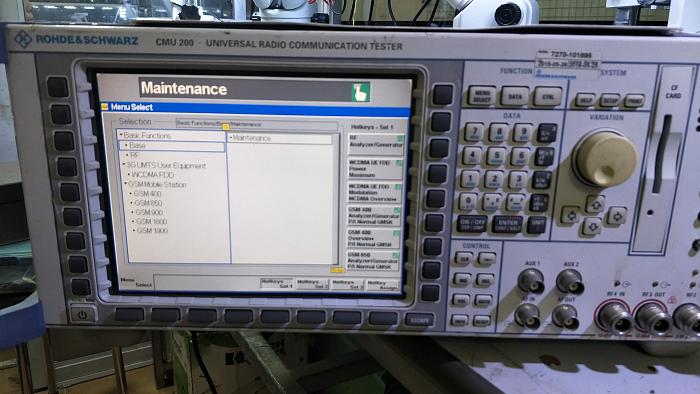Viewport: 700px width, 394px height.
Task: Collapse the GSM Mobile Station node
Action: [125, 183]
